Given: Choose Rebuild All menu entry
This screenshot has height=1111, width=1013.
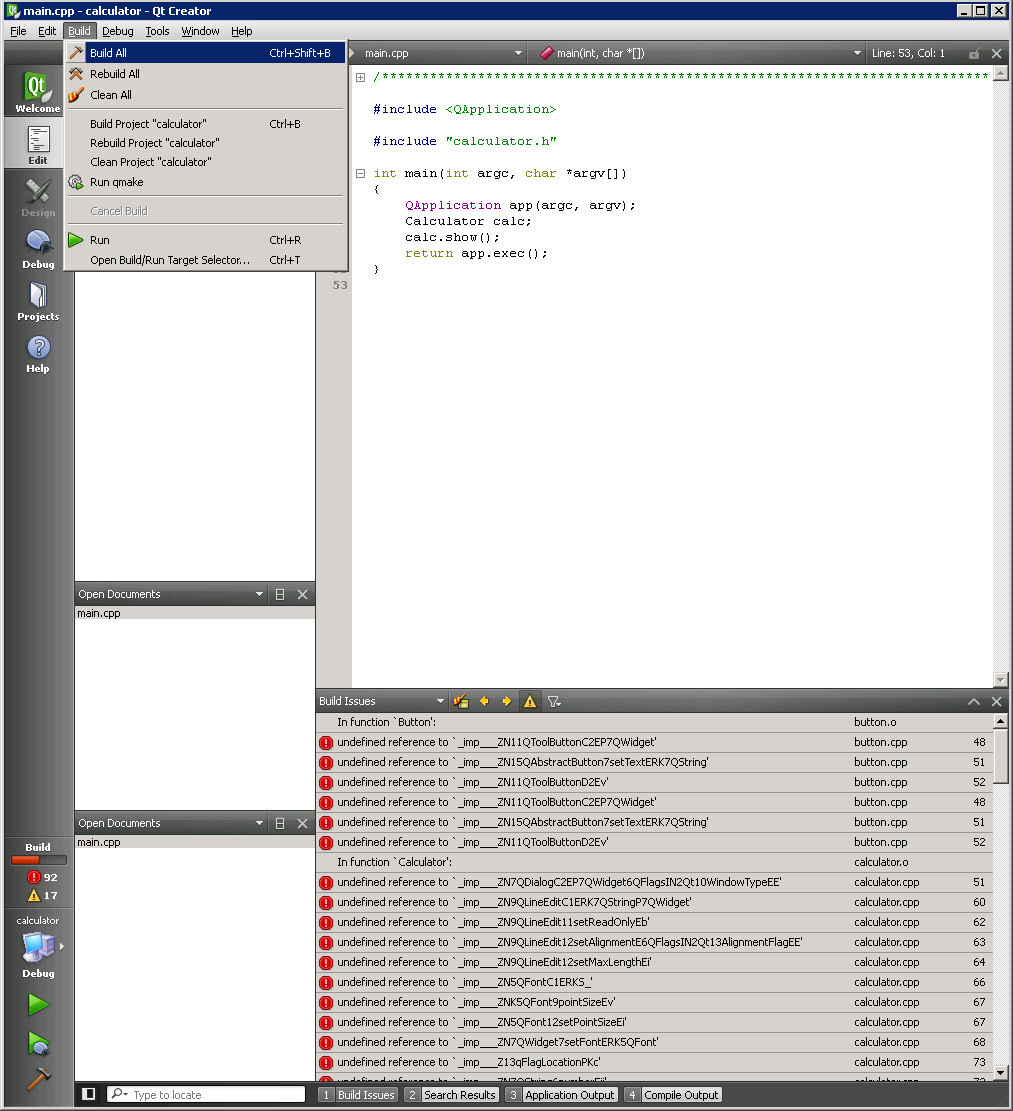Looking at the screenshot, I should click(x=206, y=74).
